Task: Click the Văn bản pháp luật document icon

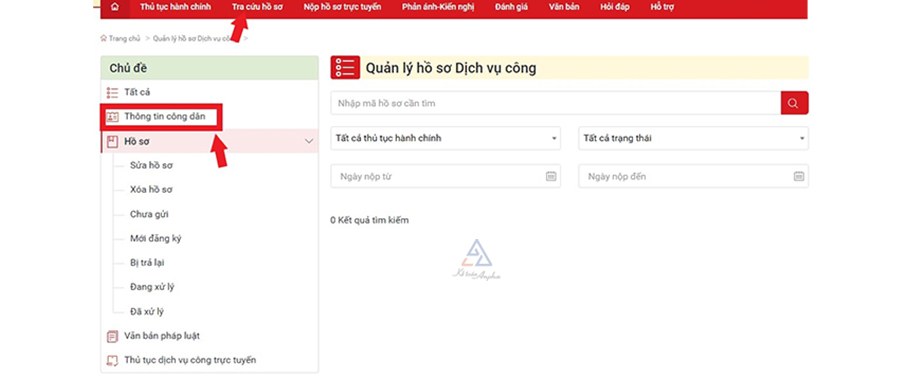Action: (112, 336)
